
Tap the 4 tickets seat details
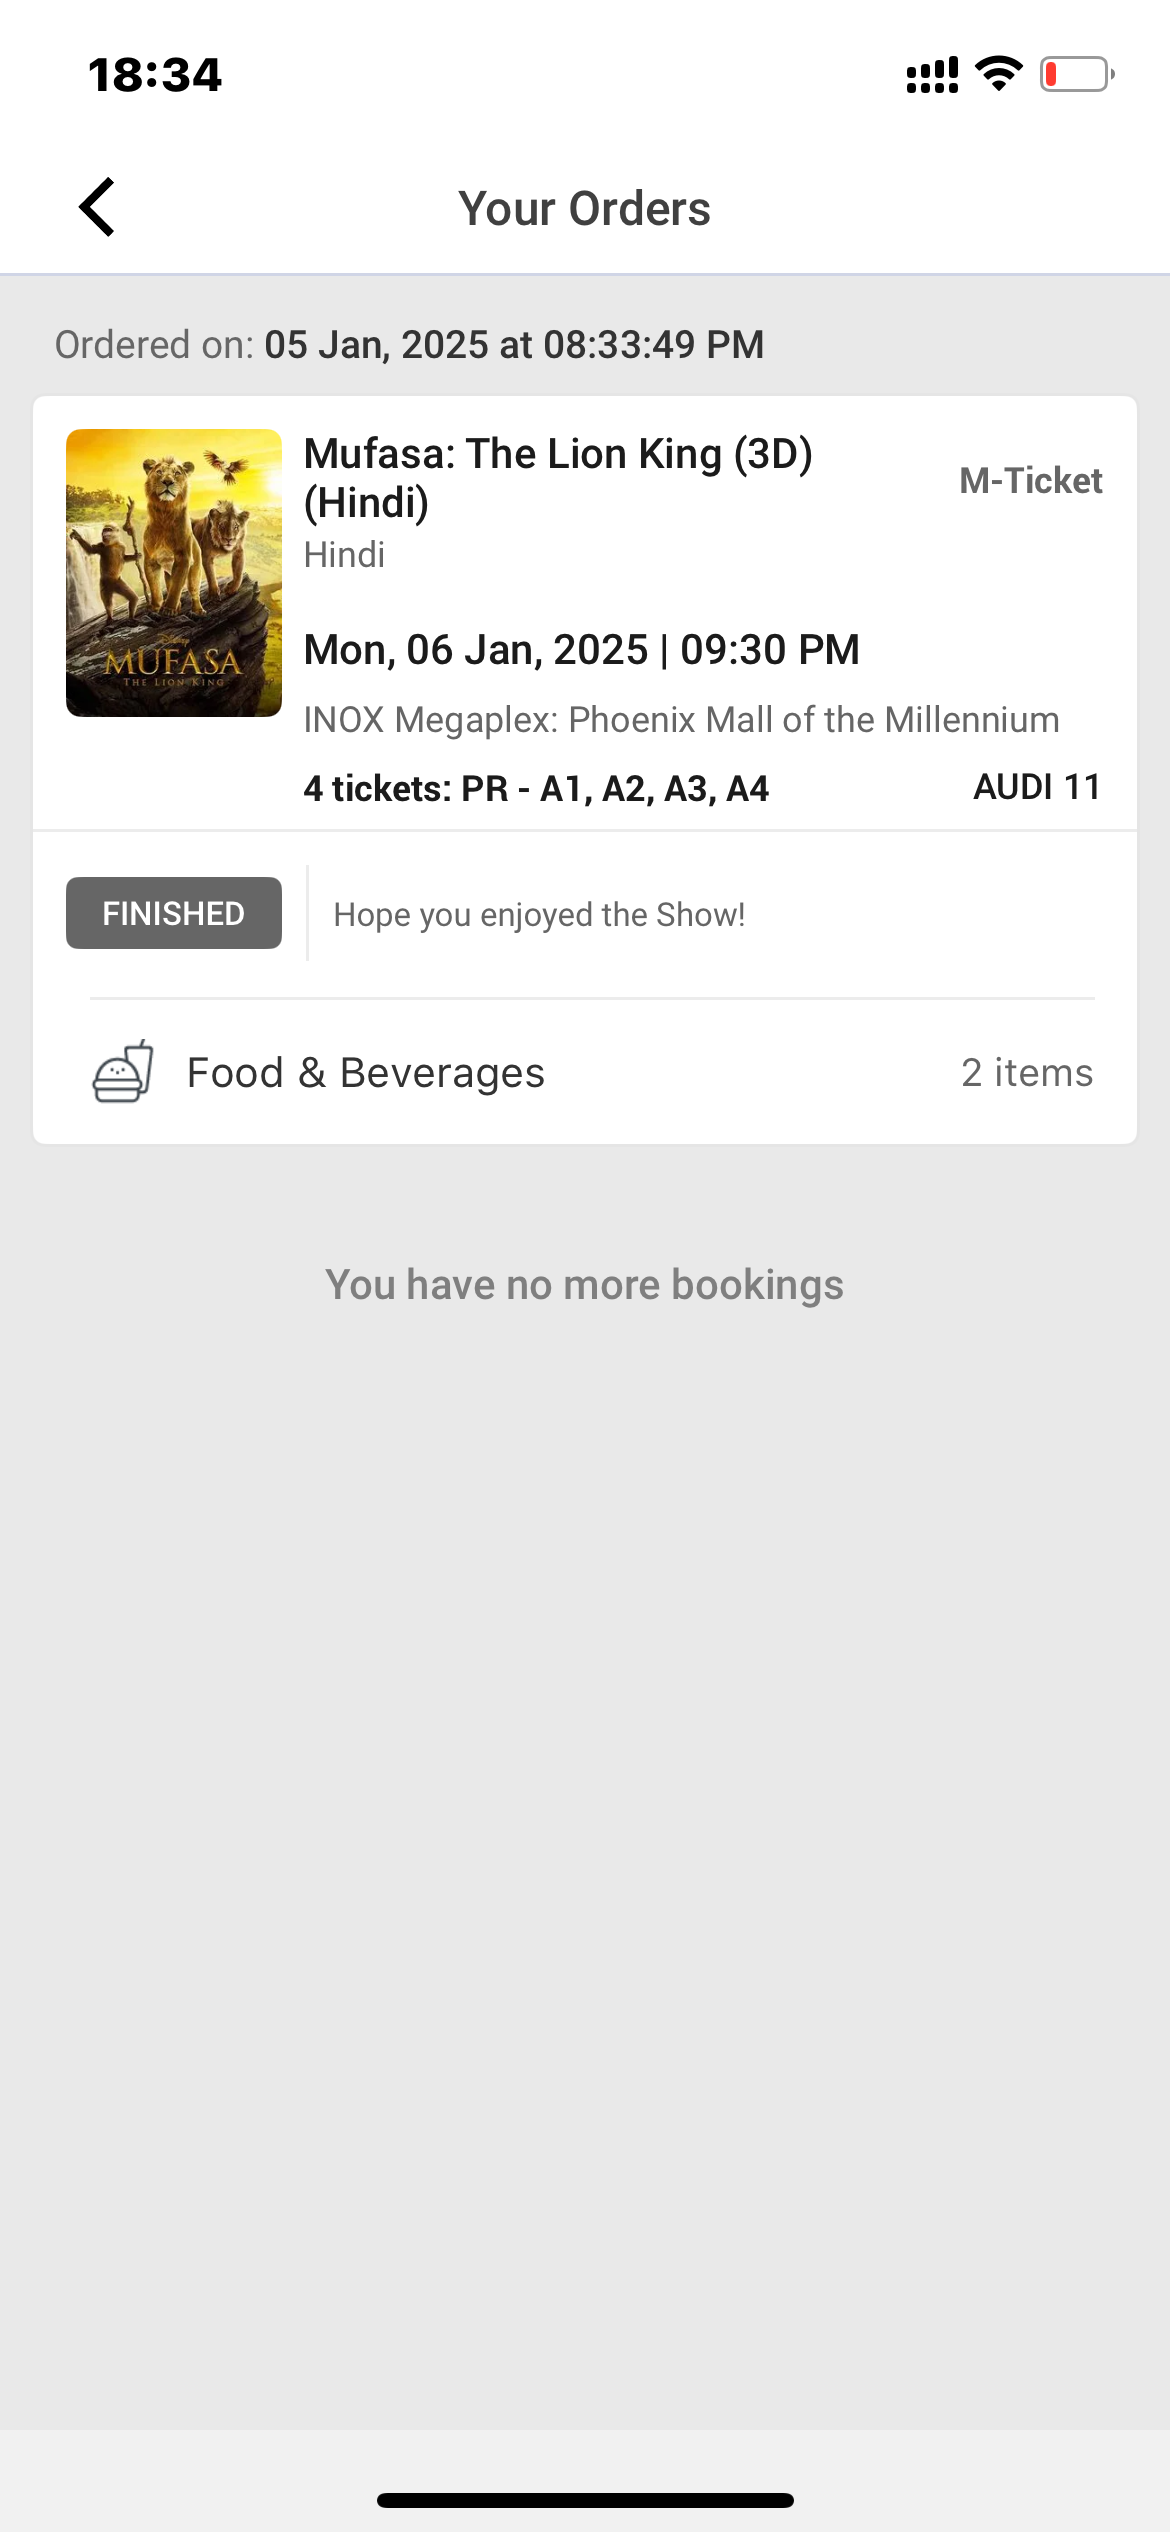coord(536,789)
